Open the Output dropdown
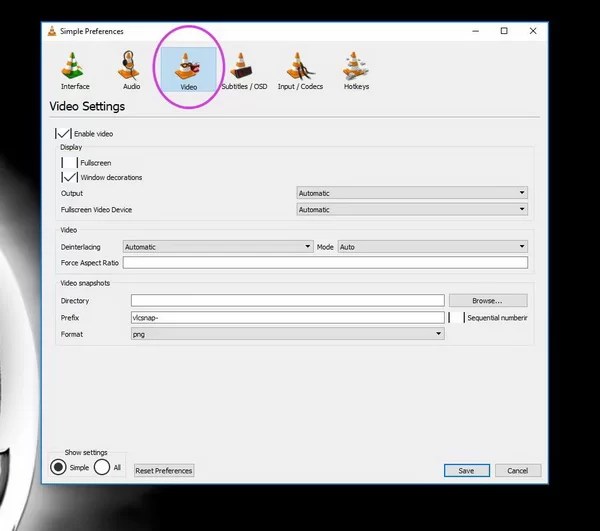 coord(412,193)
